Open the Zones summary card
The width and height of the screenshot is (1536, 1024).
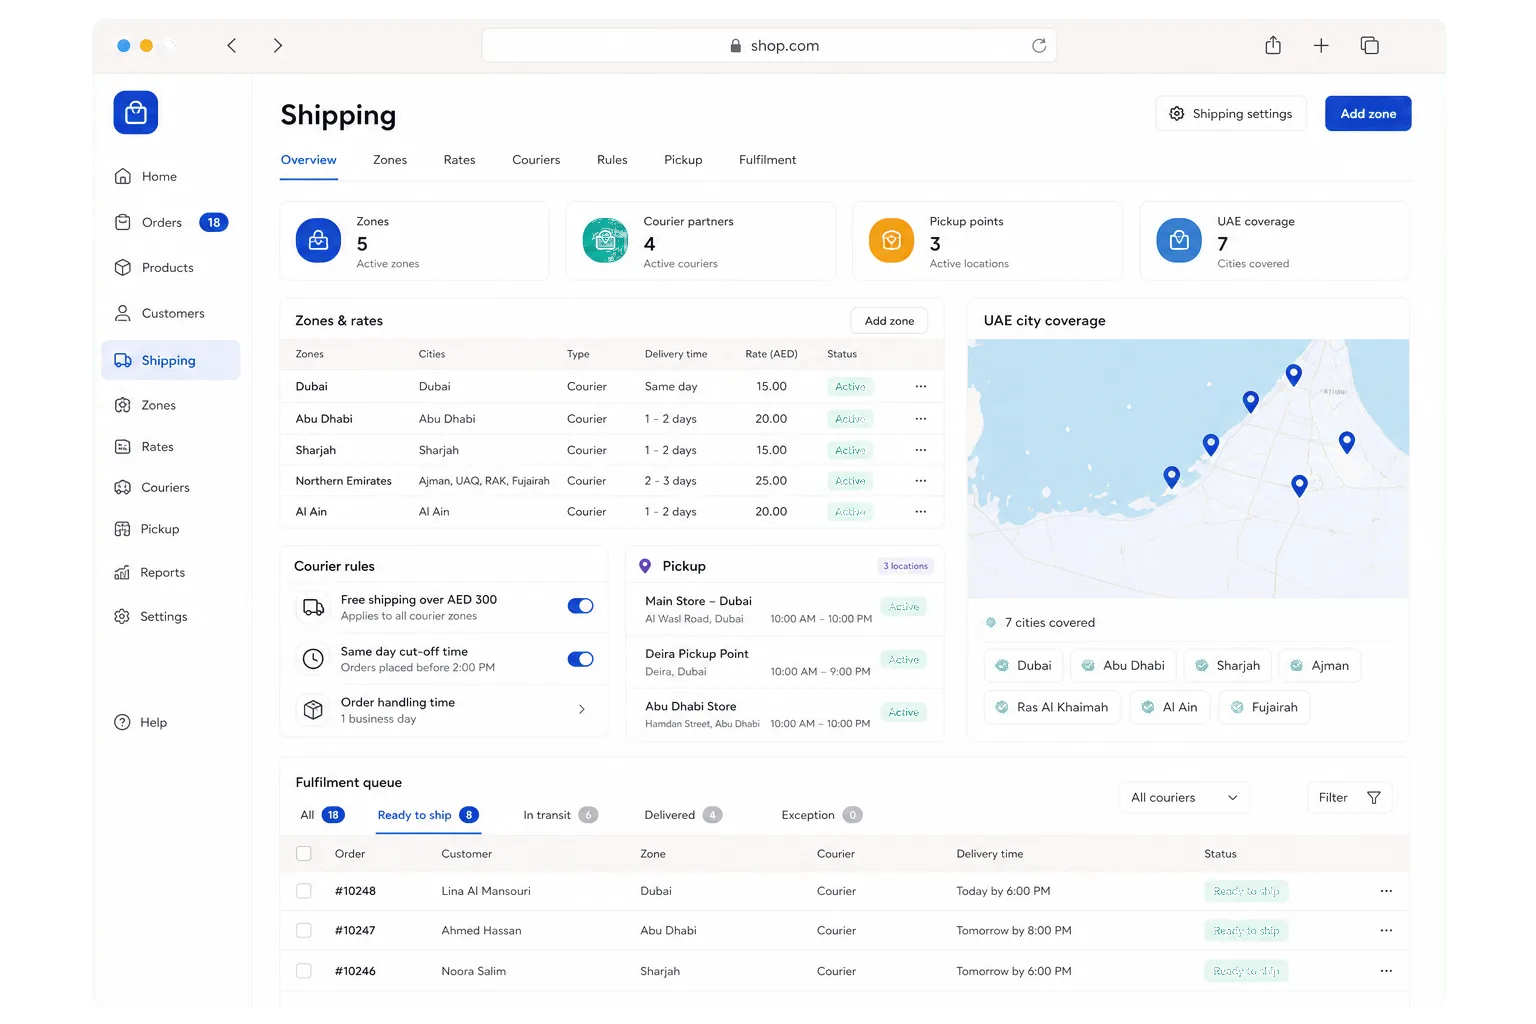(414, 241)
